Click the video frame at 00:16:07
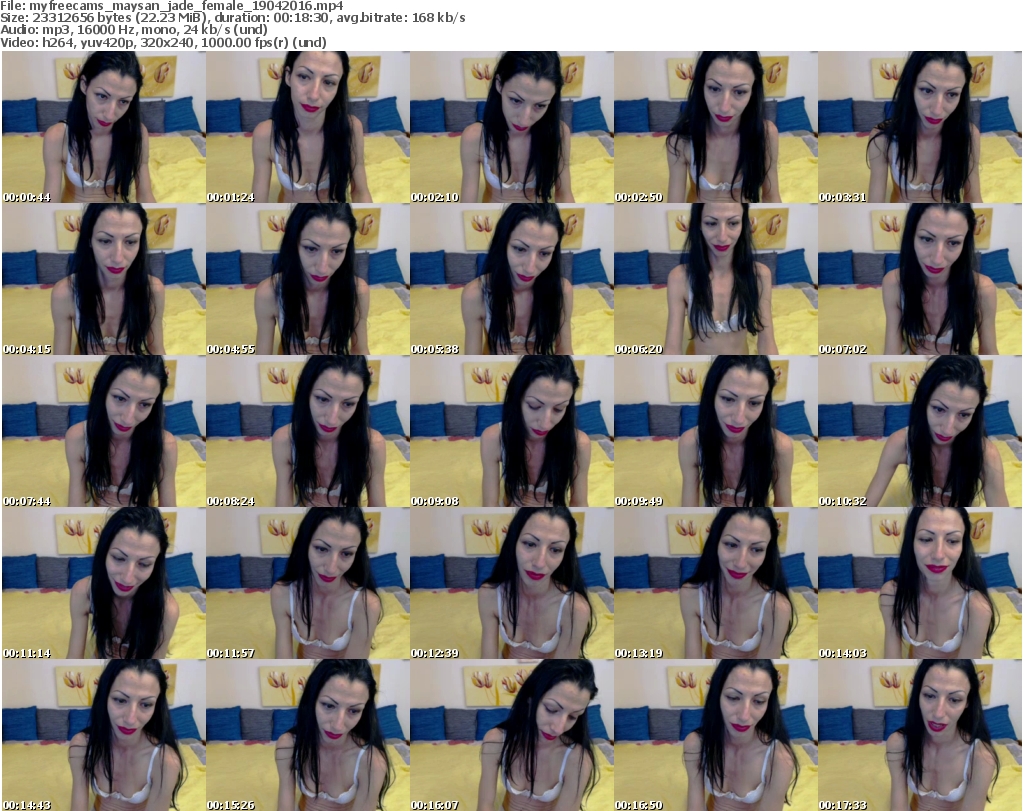The width and height of the screenshot is (1024, 811). pyautogui.click(x=512, y=735)
